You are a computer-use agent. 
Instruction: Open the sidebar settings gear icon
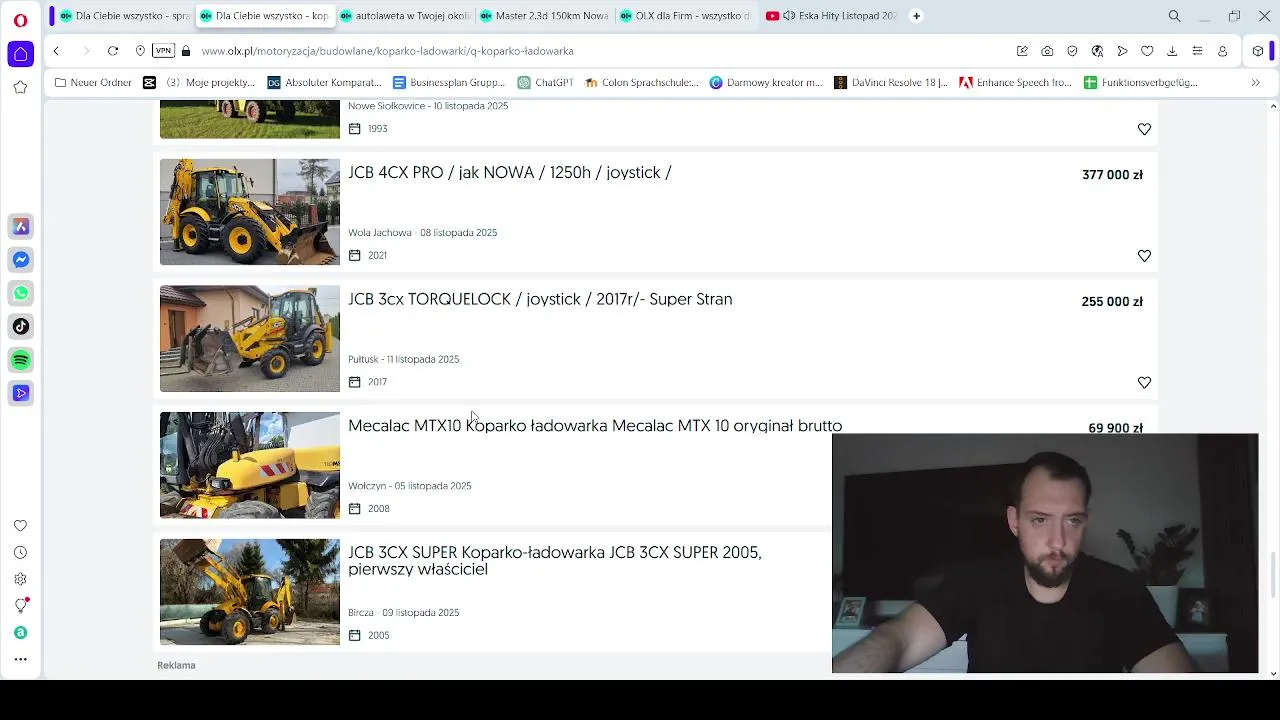[x=20, y=579]
